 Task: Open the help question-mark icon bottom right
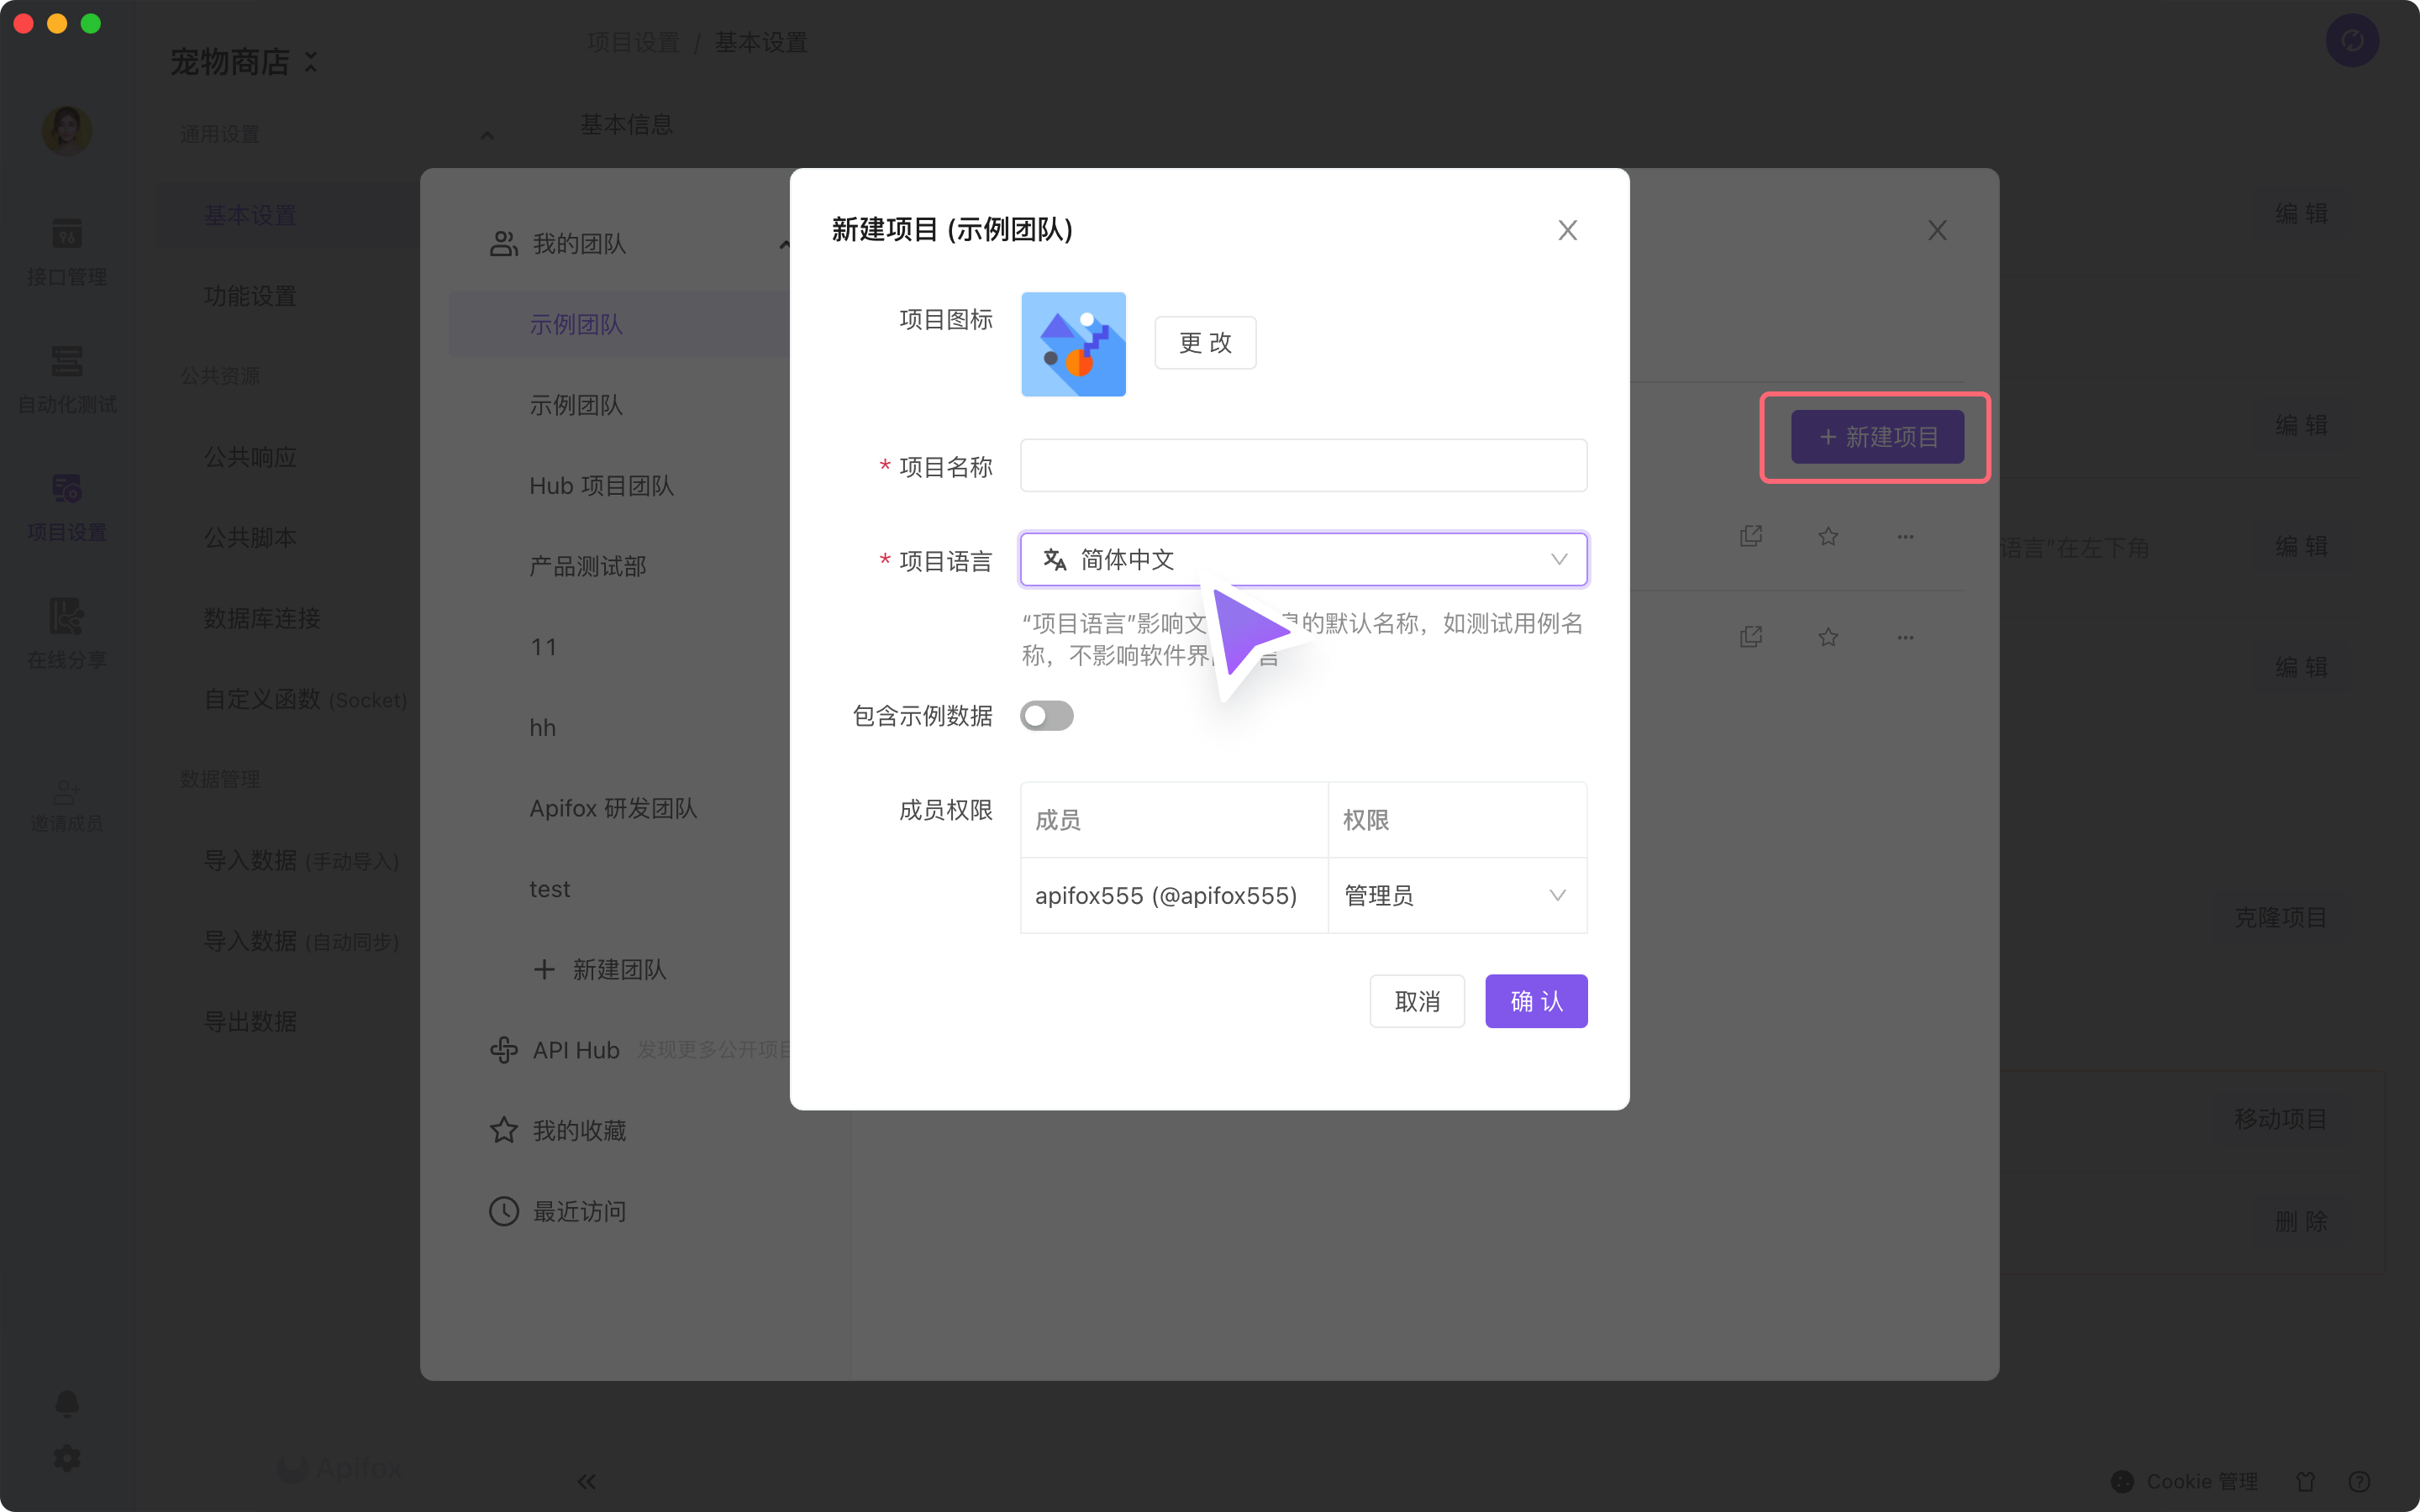(2360, 1481)
